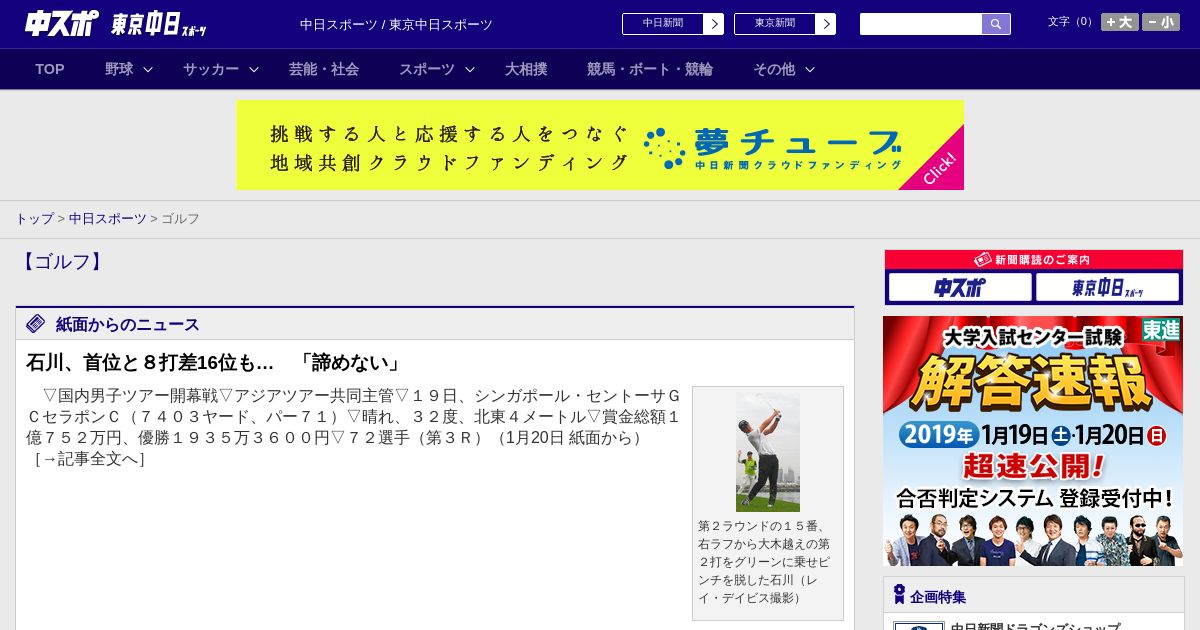Click the 【ゴルフ】 page heading
1200x630 pixels.
pyautogui.click(x=62, y=262)
